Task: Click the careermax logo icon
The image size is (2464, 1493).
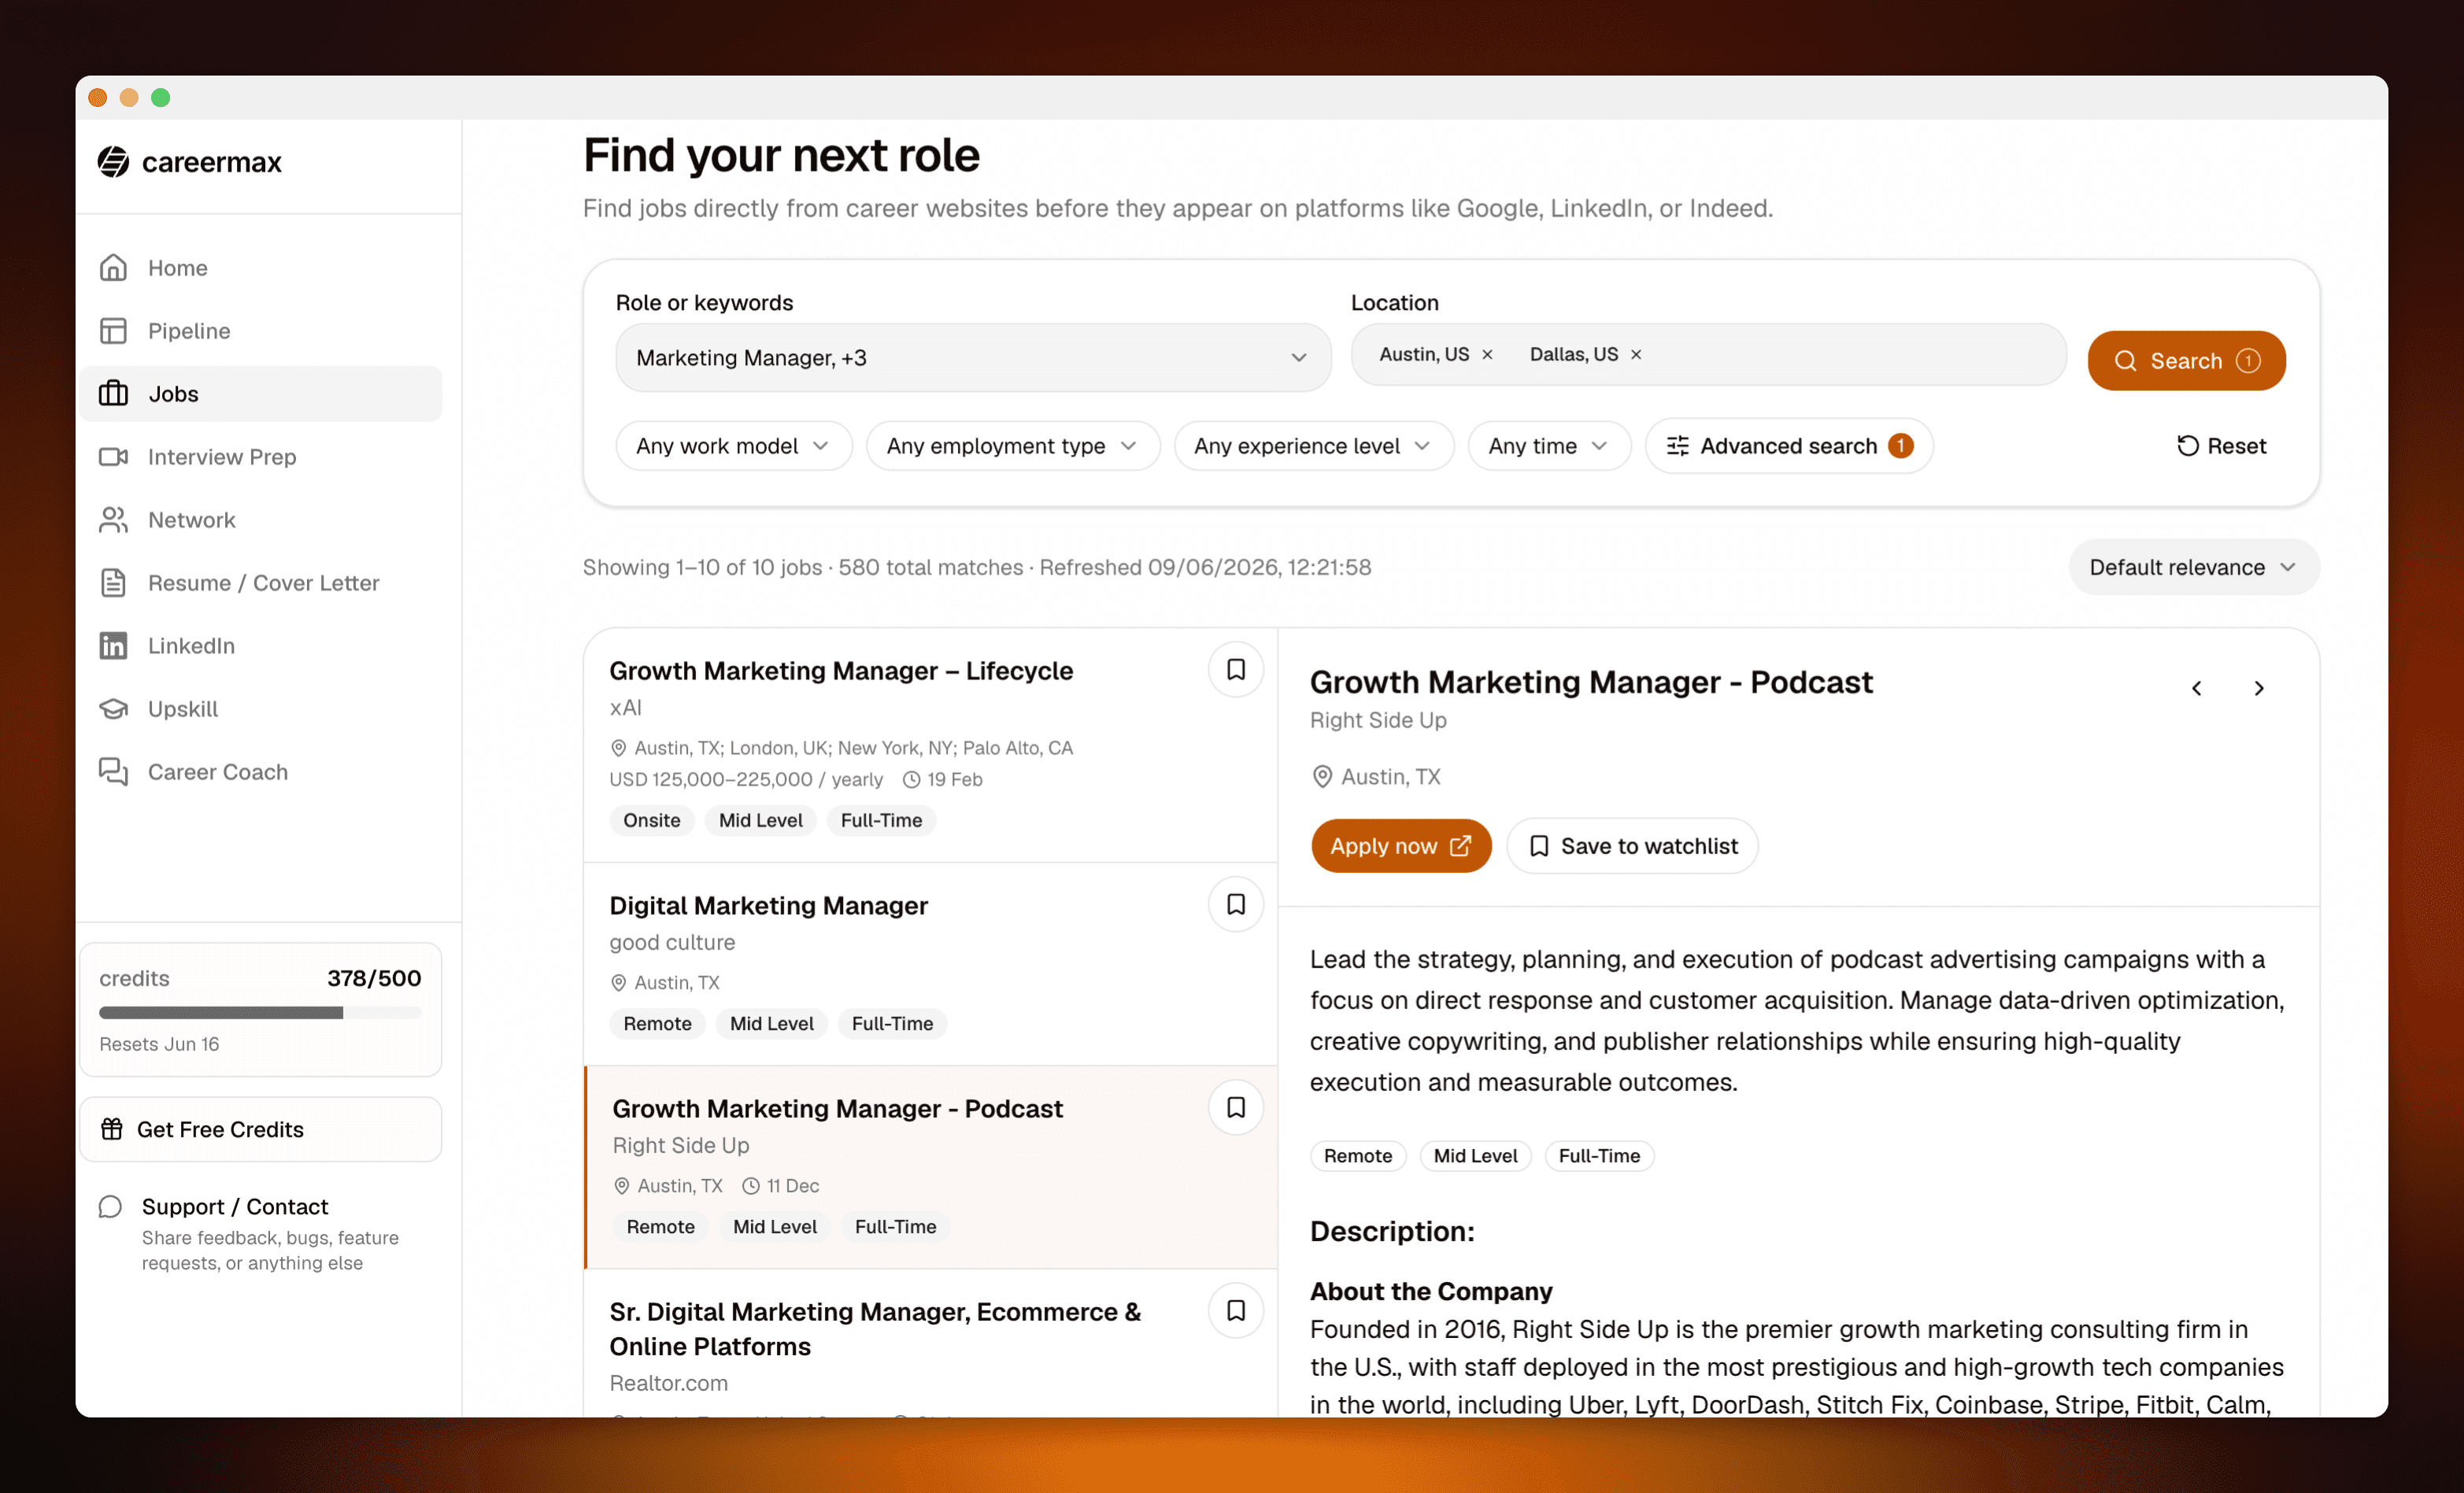Action: coord(113,162)
